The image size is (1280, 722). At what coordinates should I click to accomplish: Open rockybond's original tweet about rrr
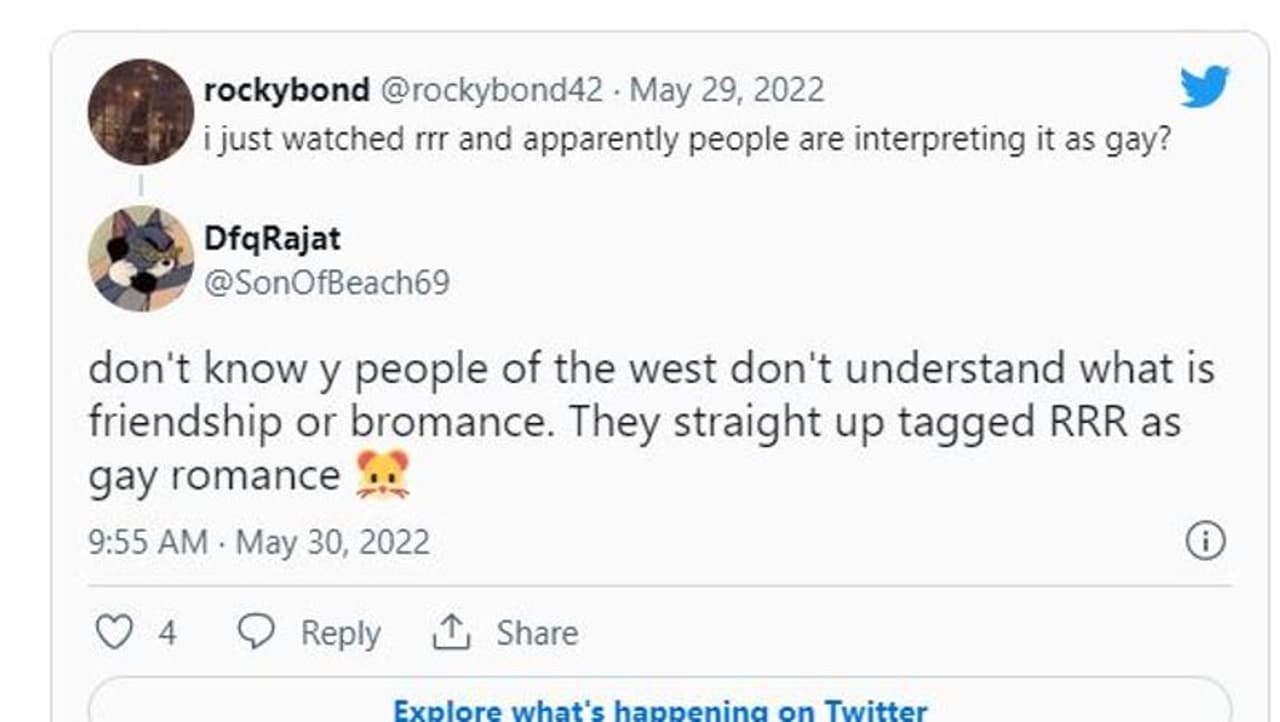tap(686, 139)
